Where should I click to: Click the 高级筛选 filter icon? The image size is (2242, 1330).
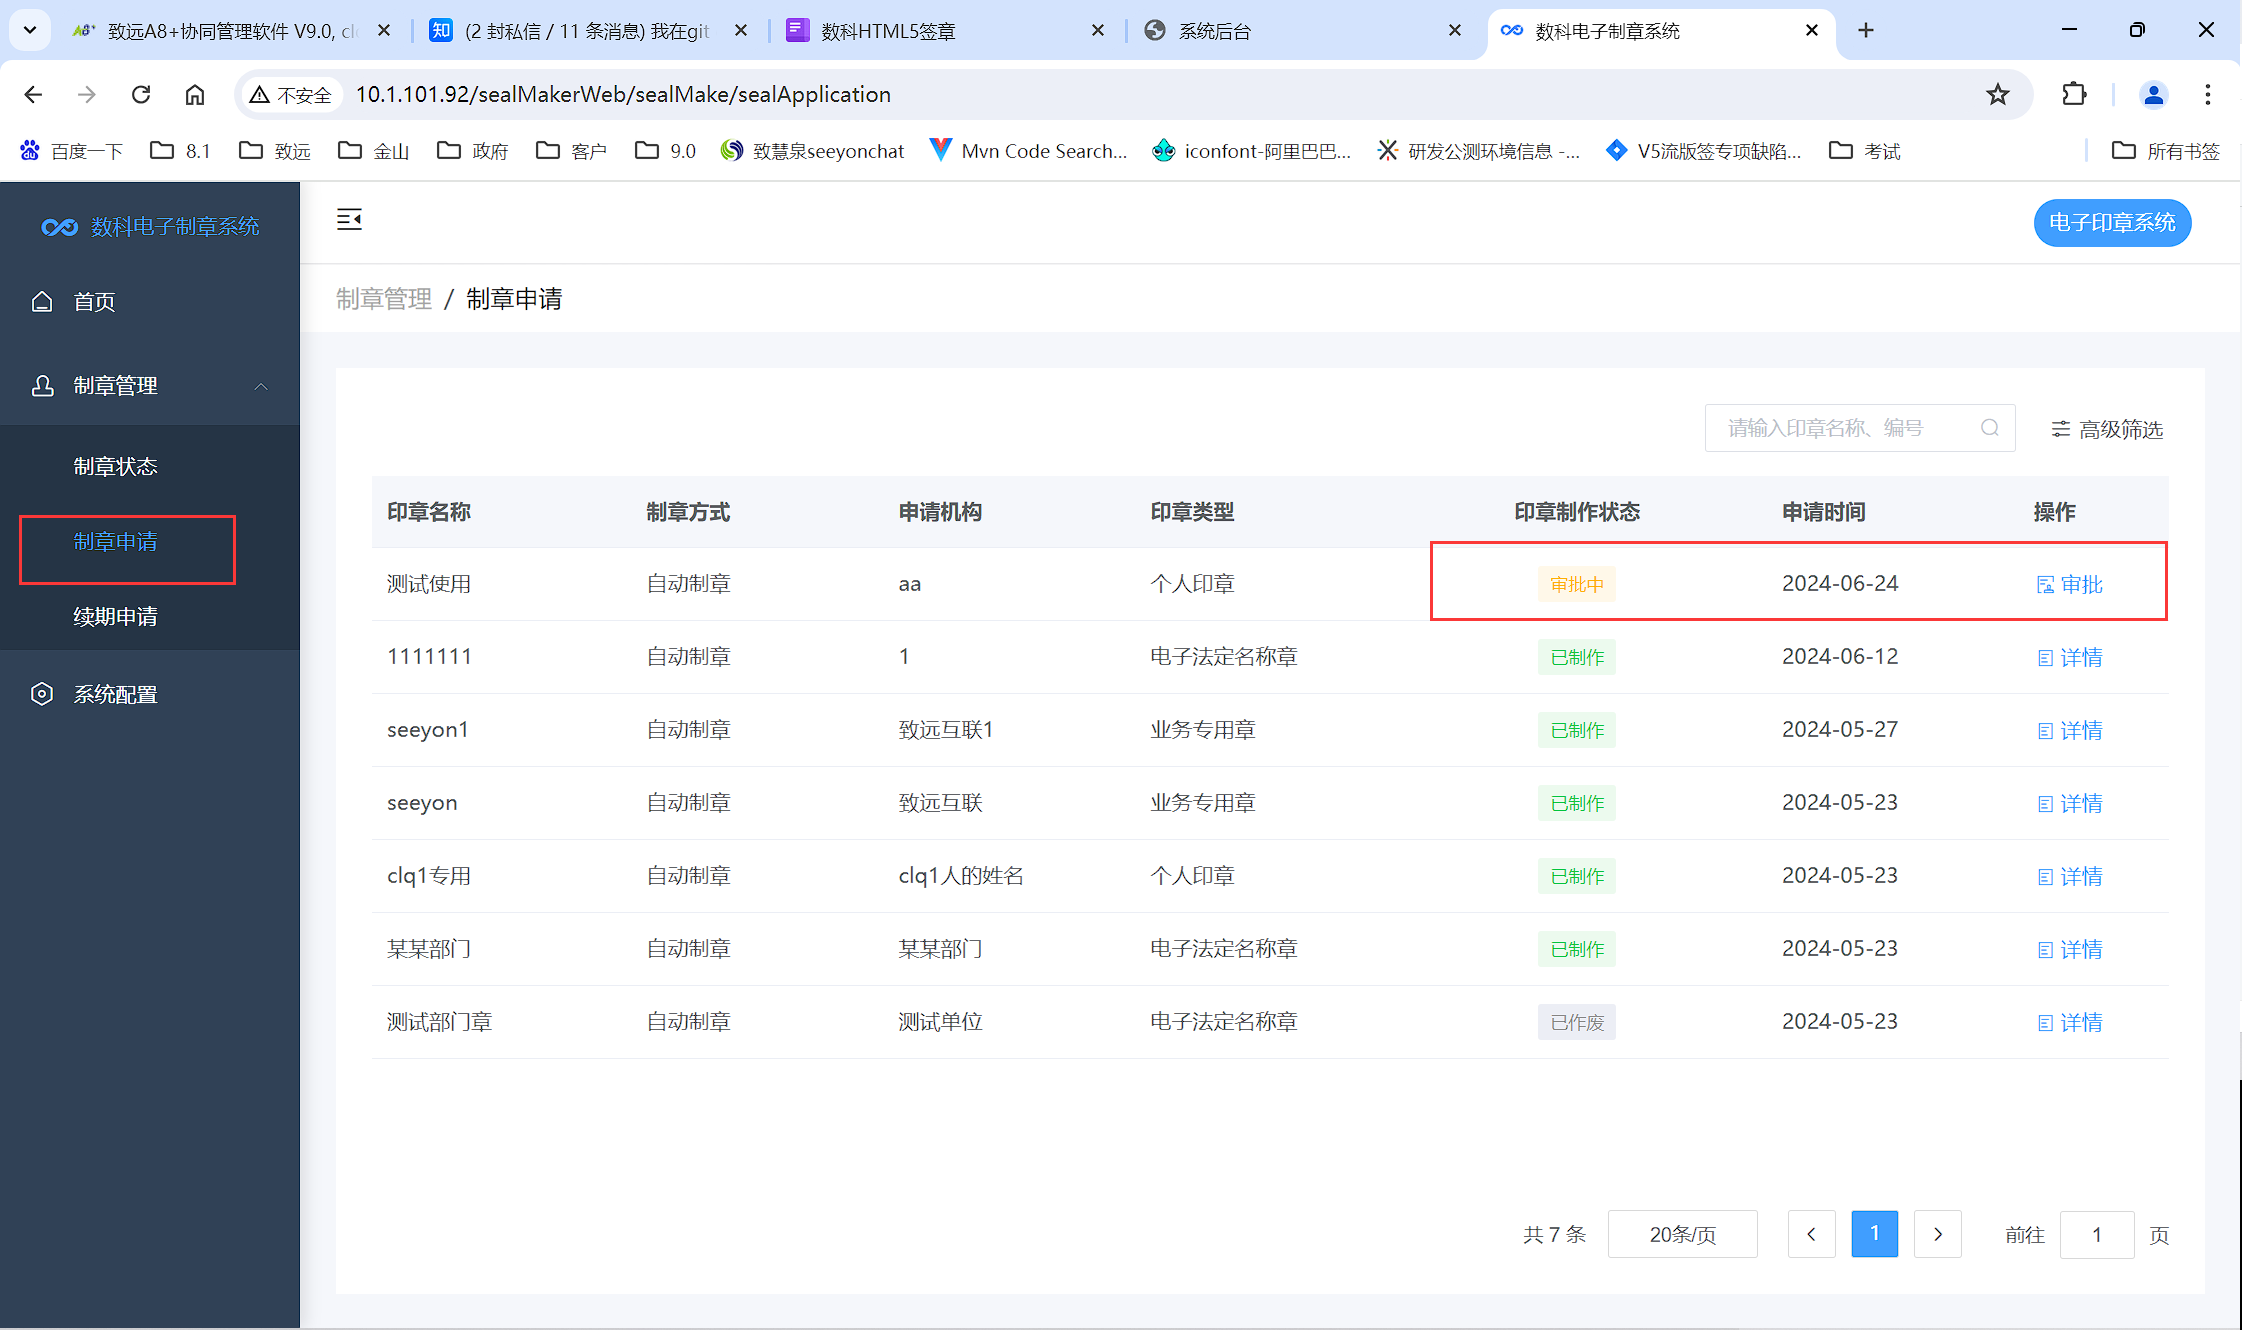(x=2061, y=429)
